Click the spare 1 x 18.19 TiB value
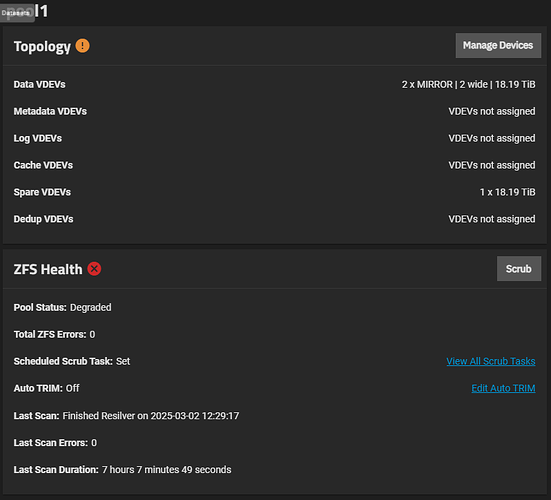 (507, 192)
